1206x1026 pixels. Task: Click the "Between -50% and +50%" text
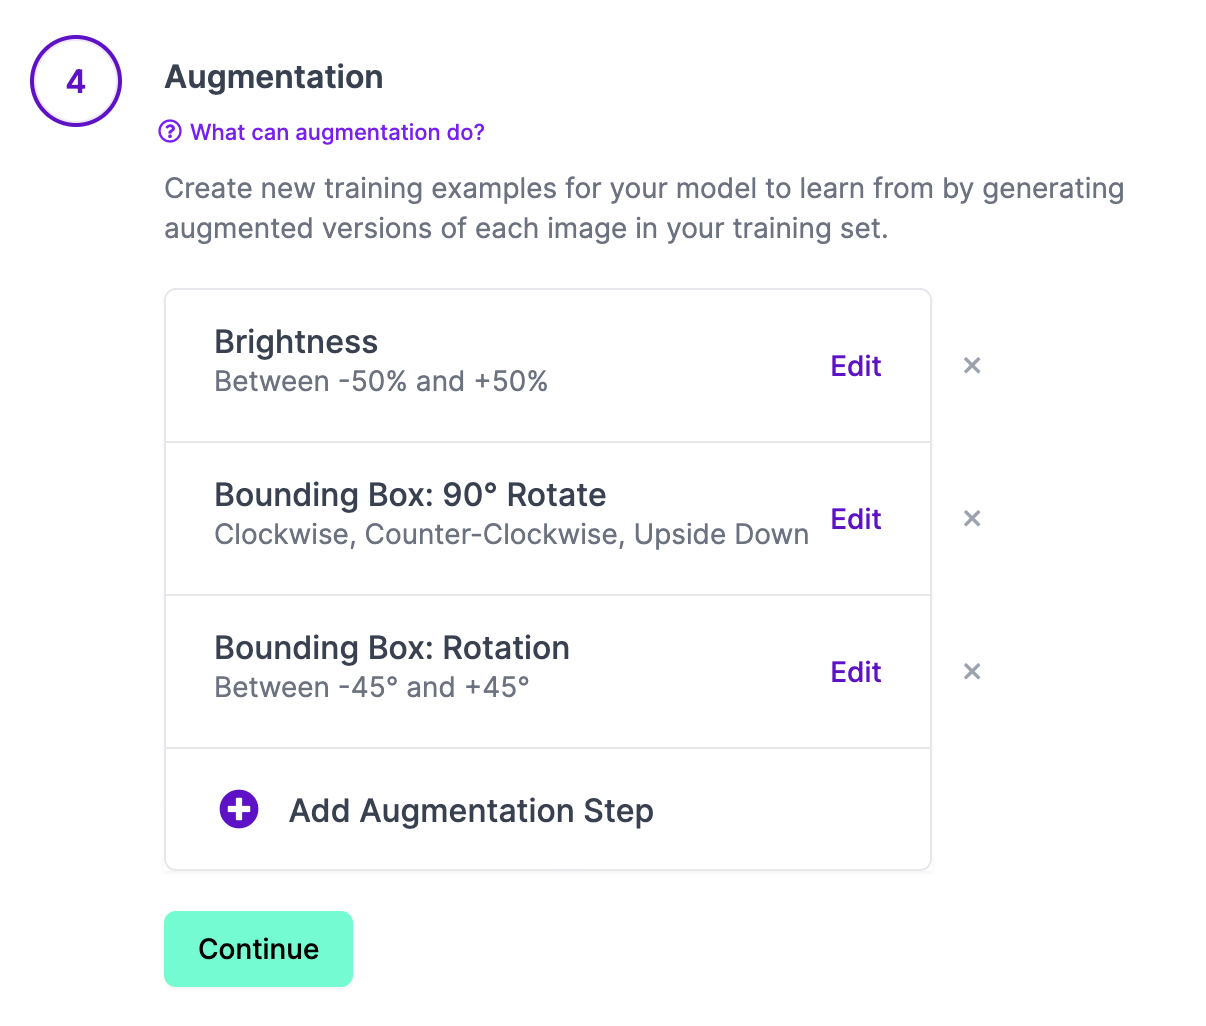pos(381,382)
